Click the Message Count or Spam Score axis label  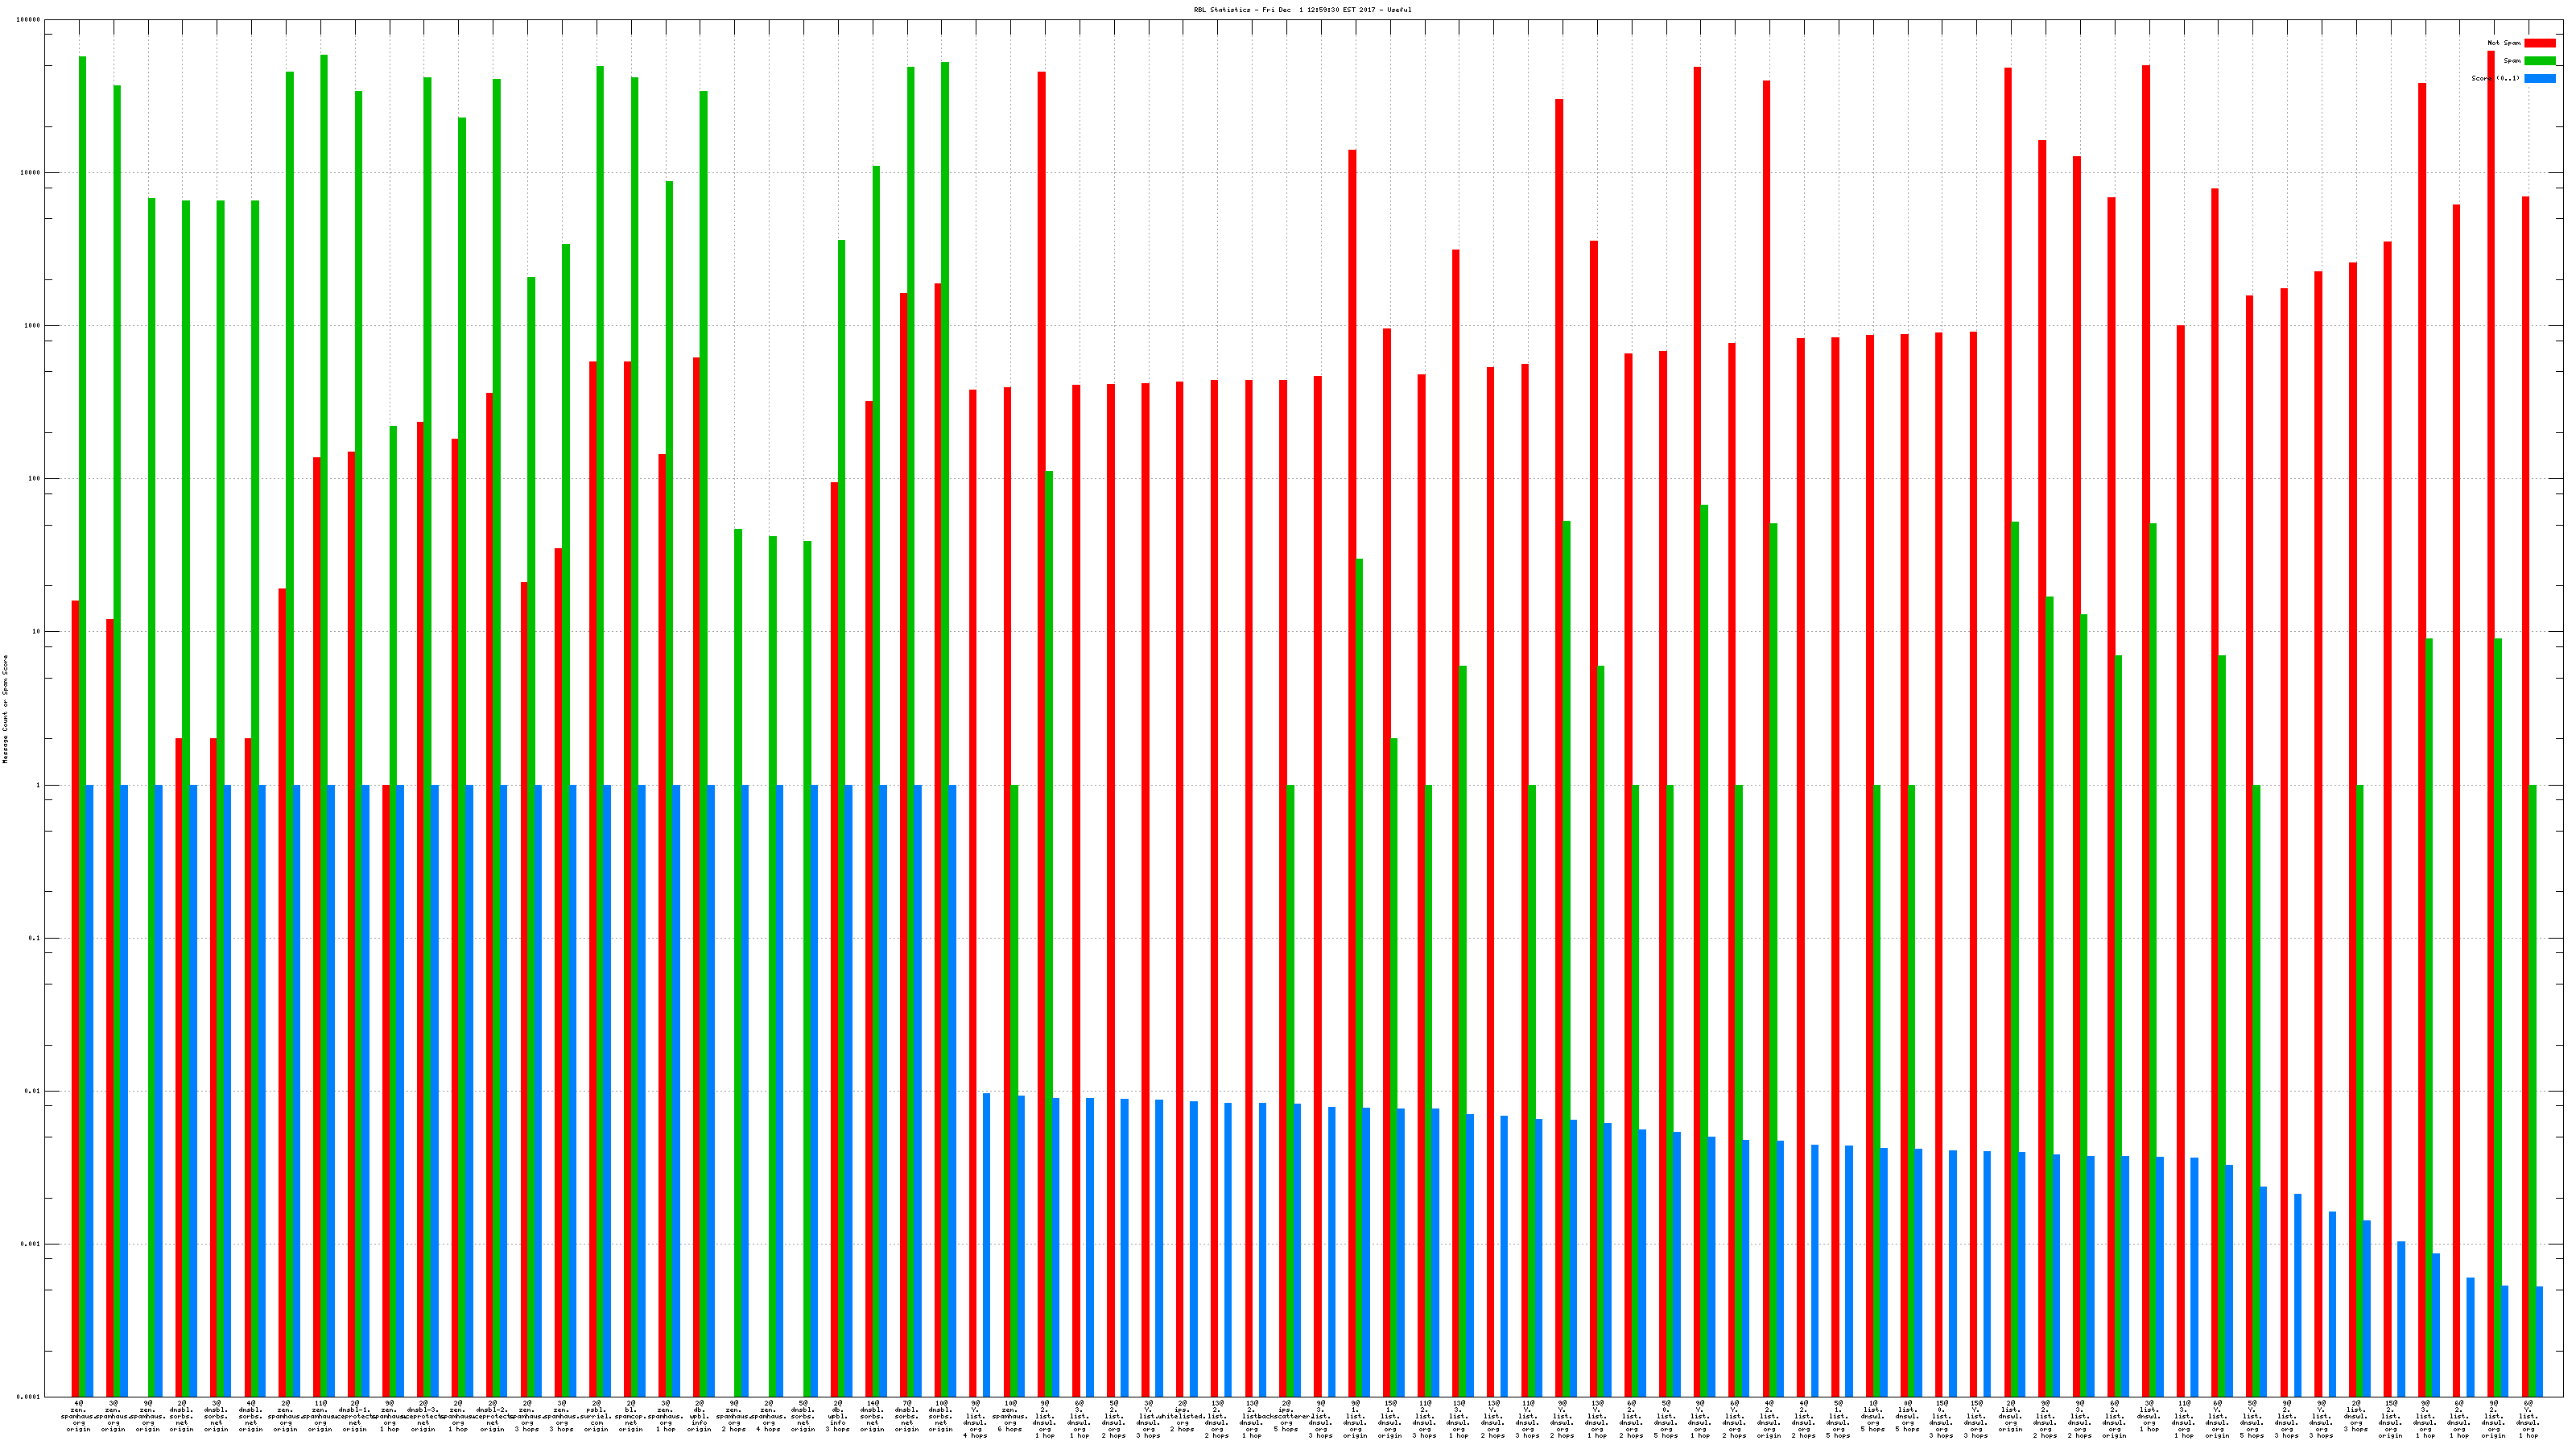pyautogui.click(x=5, y=709)
